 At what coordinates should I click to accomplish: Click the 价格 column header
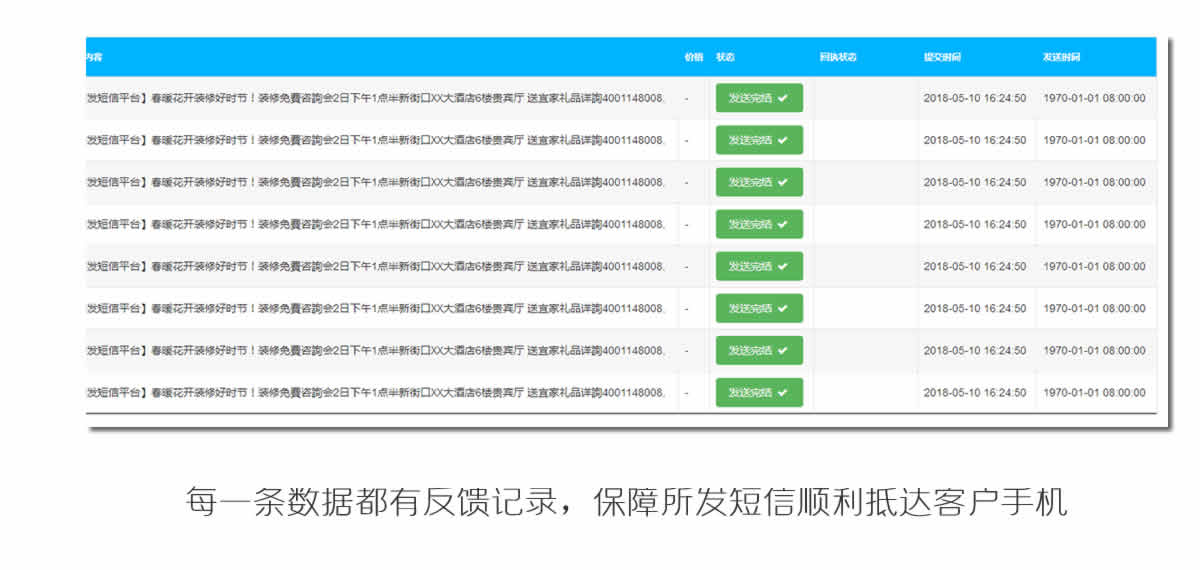[693, 57]
